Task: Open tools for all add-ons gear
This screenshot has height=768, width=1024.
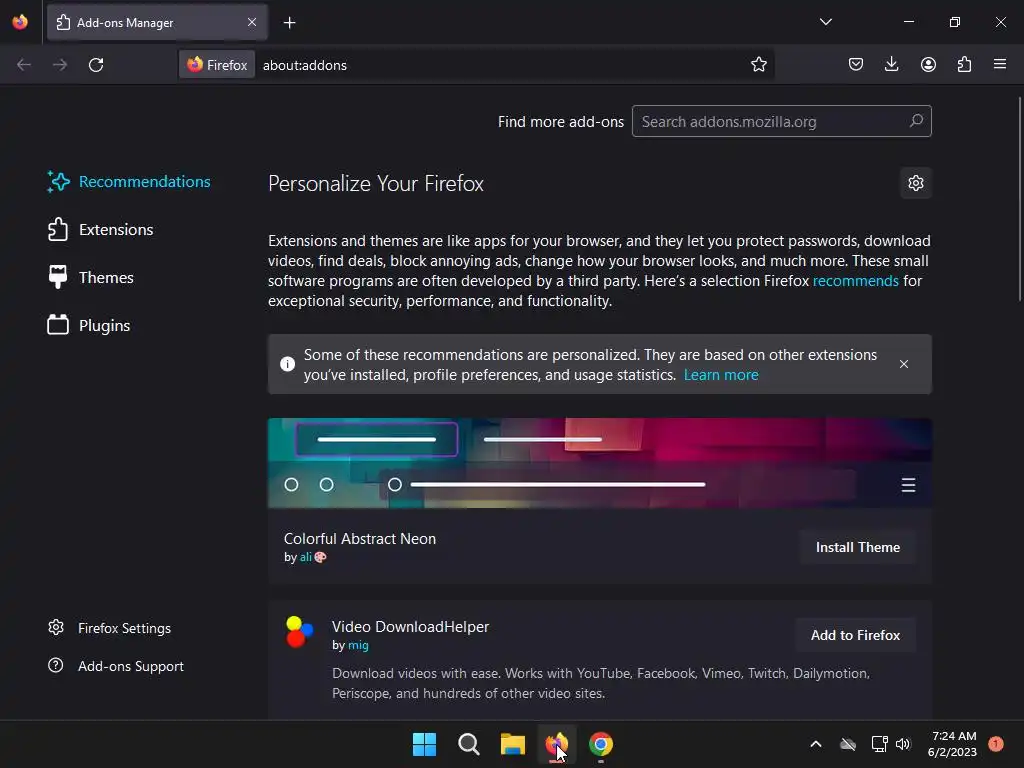Action: tap(916, 183)
